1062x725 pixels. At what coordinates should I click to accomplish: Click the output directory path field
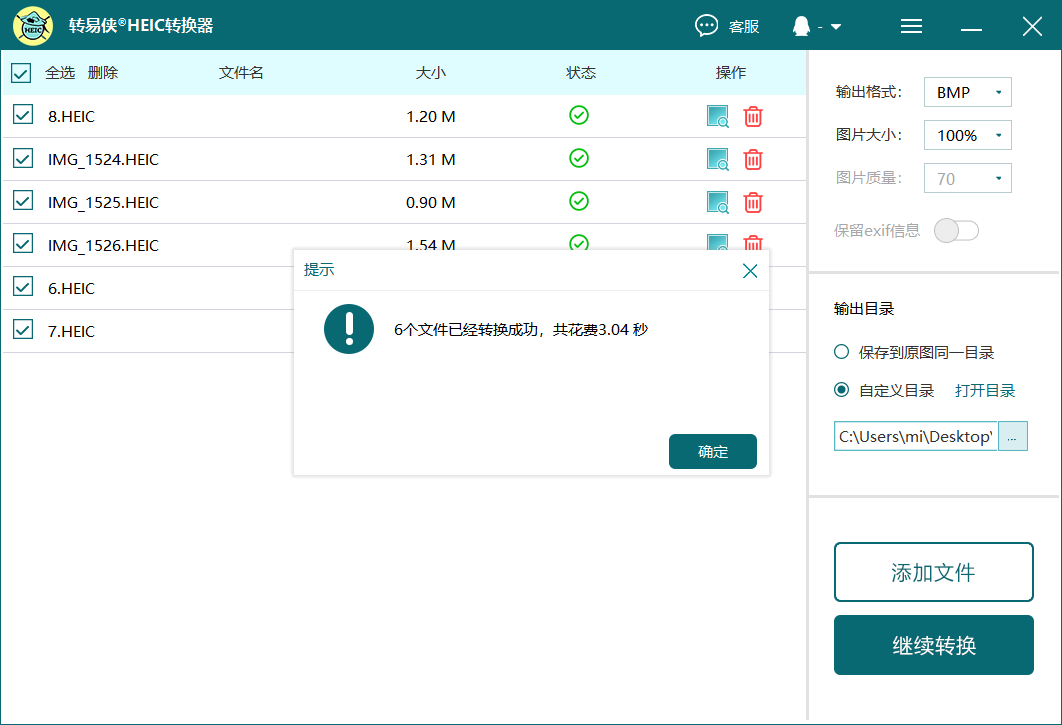pos(916,436)
